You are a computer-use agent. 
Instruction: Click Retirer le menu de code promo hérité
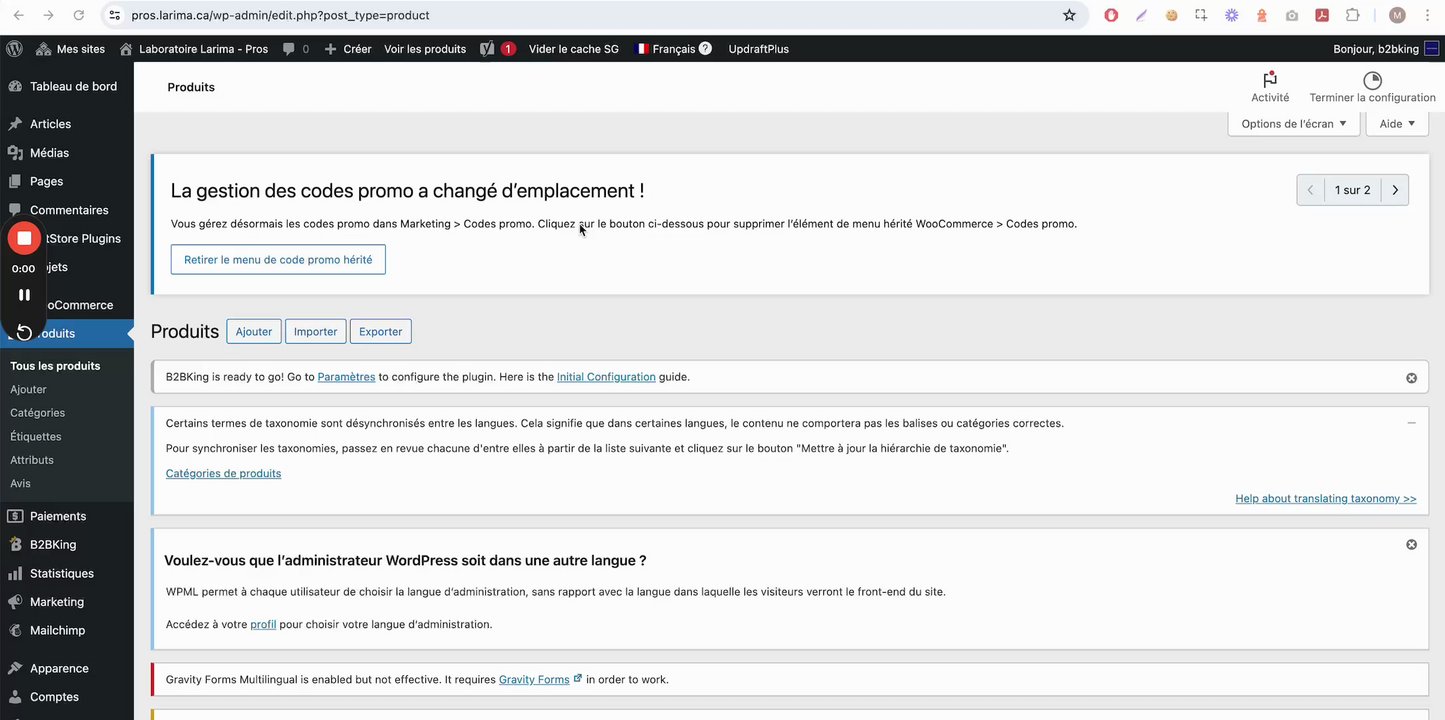tap(278, 260)
